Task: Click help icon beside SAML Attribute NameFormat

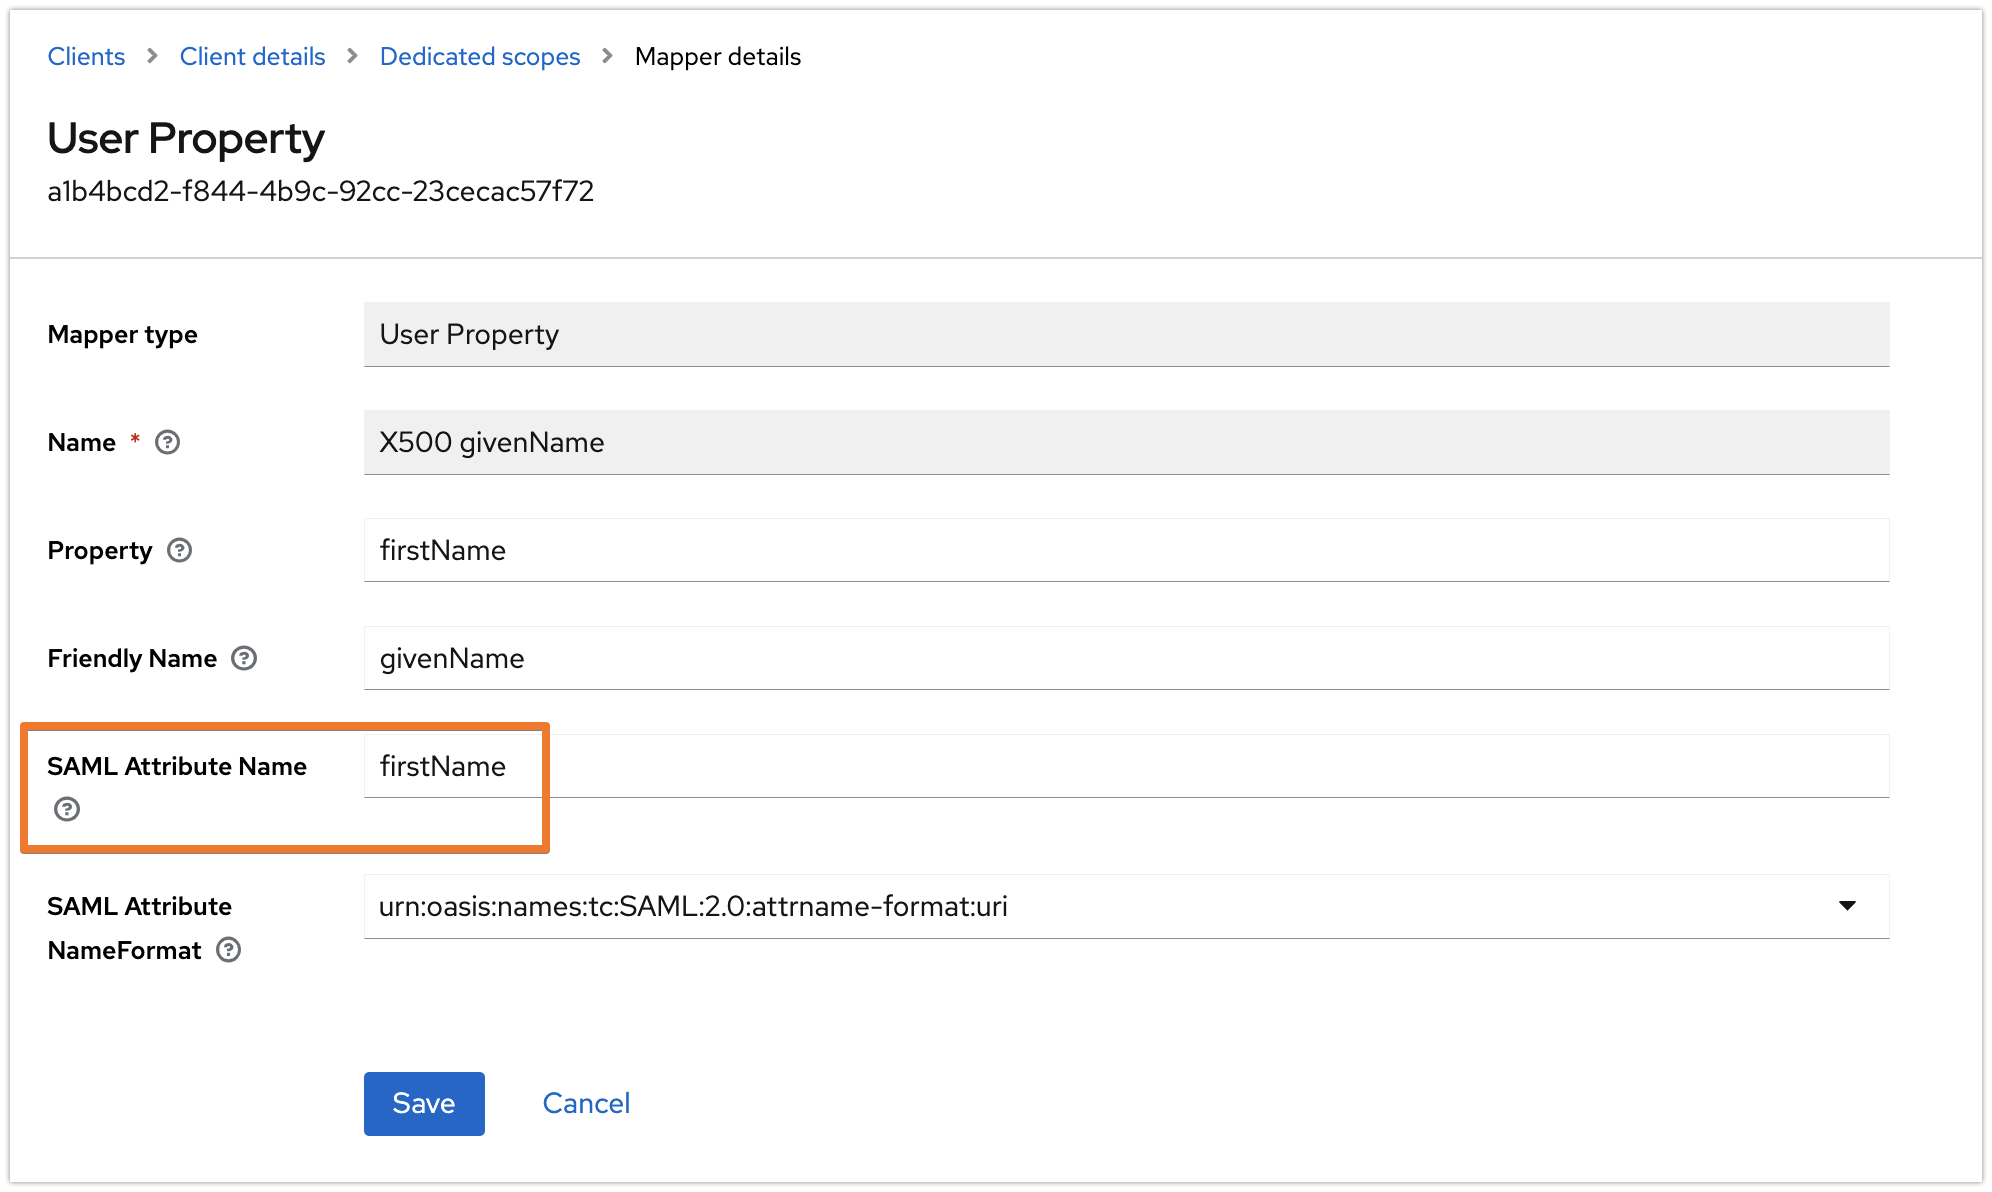Action: pyautogui.click(x=229, y=950)
